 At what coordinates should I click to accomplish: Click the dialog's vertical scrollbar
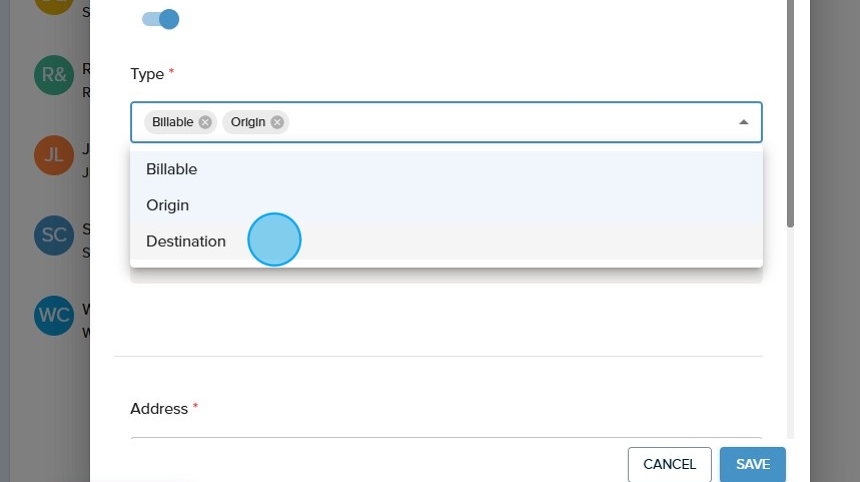[790, 110]
